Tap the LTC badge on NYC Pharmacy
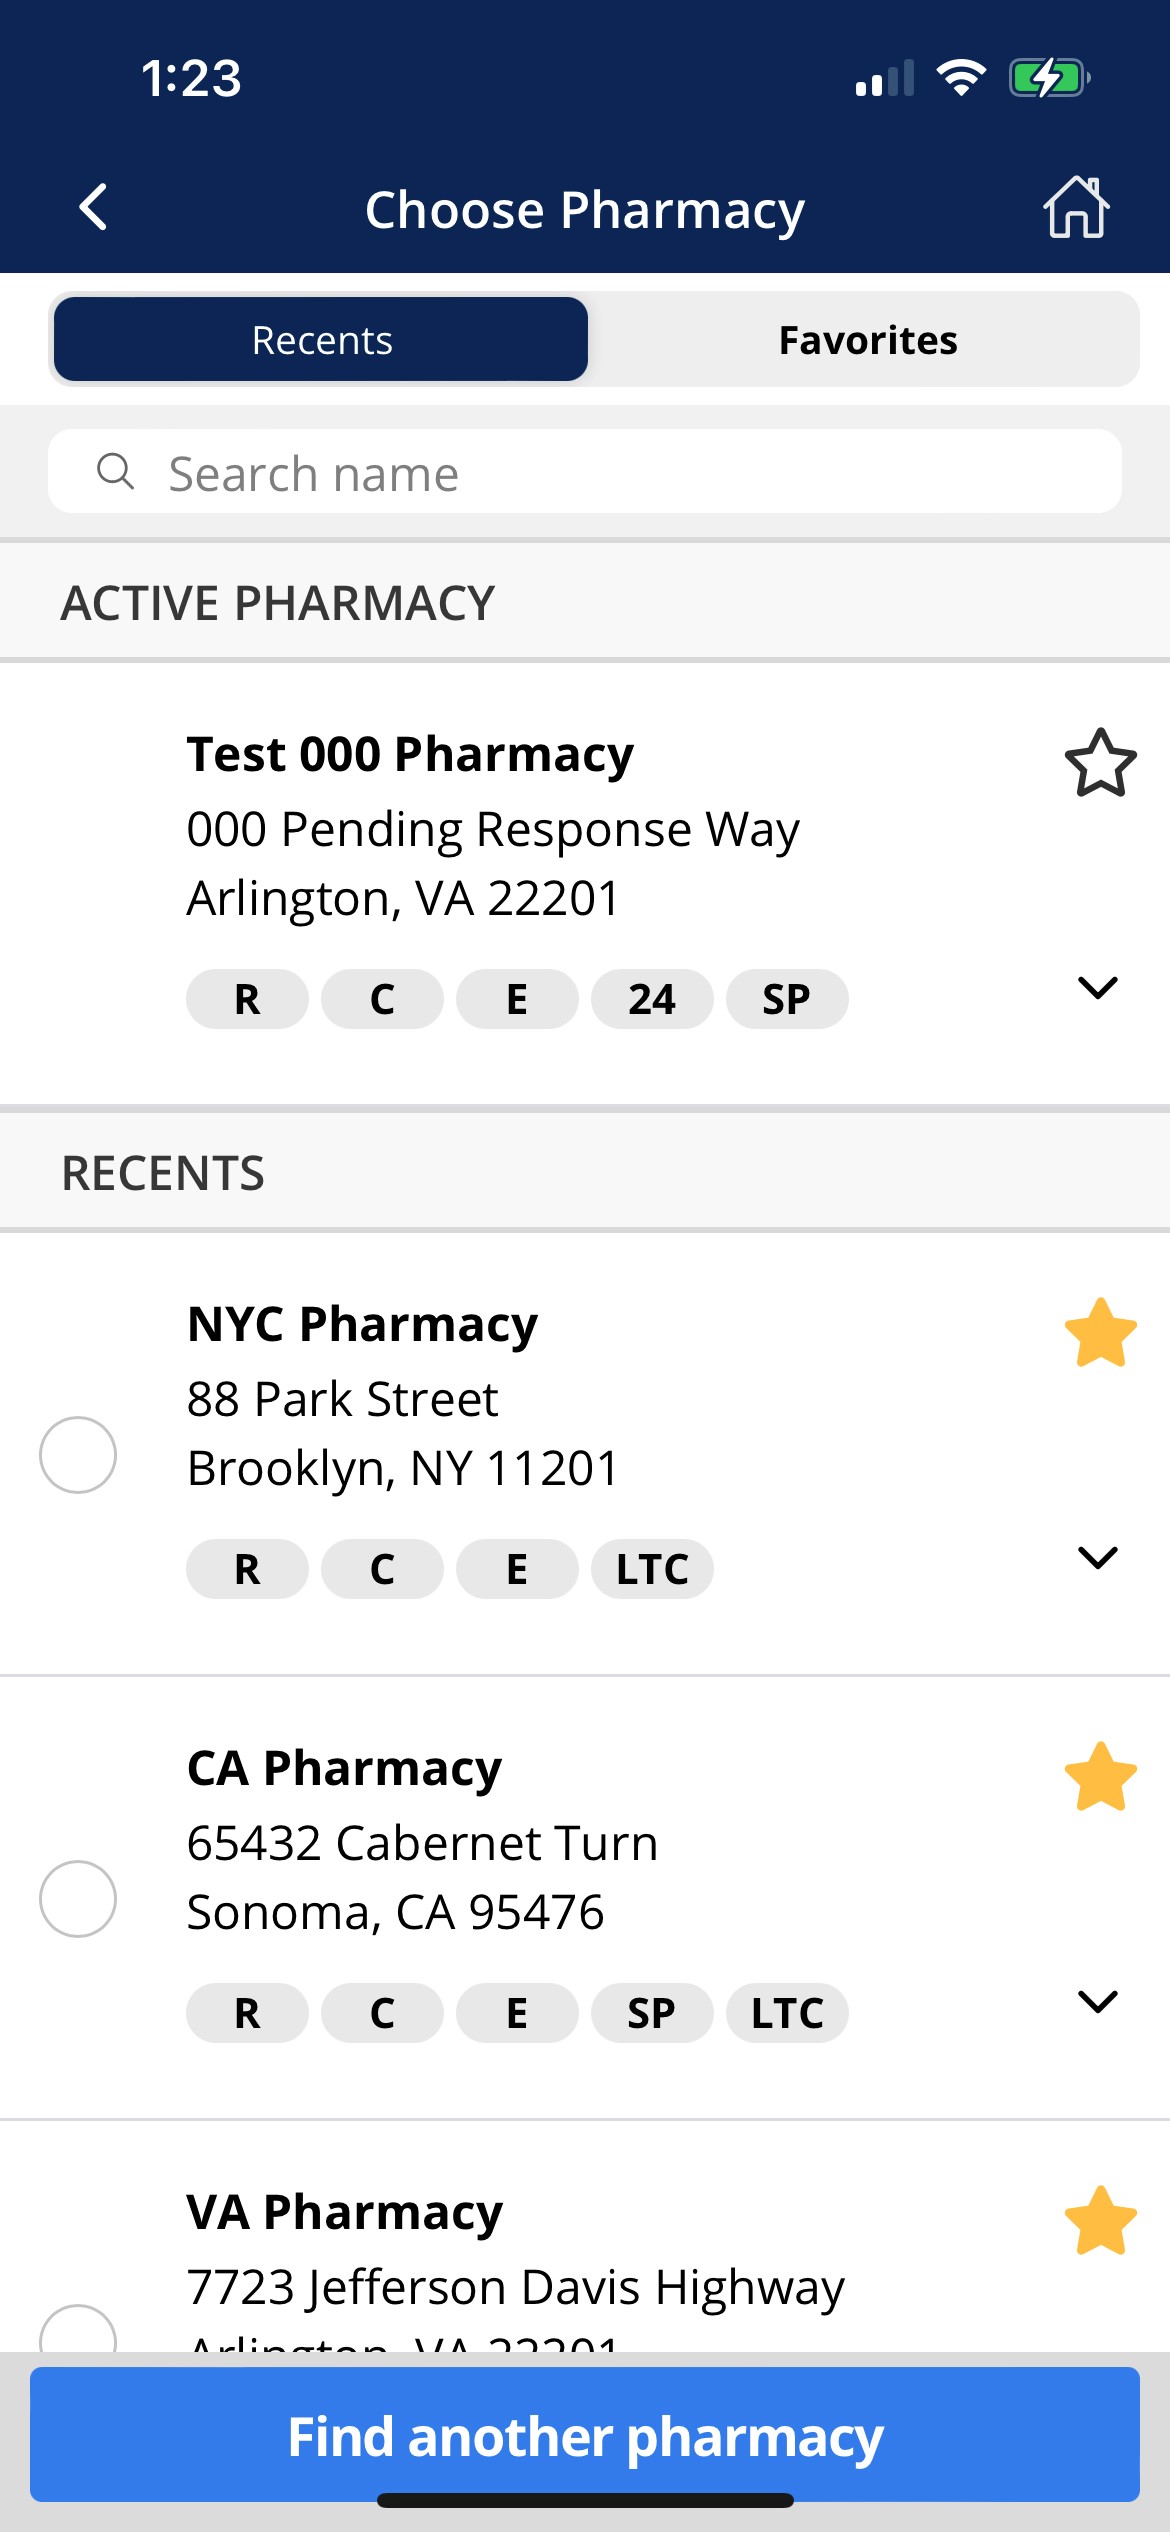 (652, 1569)
